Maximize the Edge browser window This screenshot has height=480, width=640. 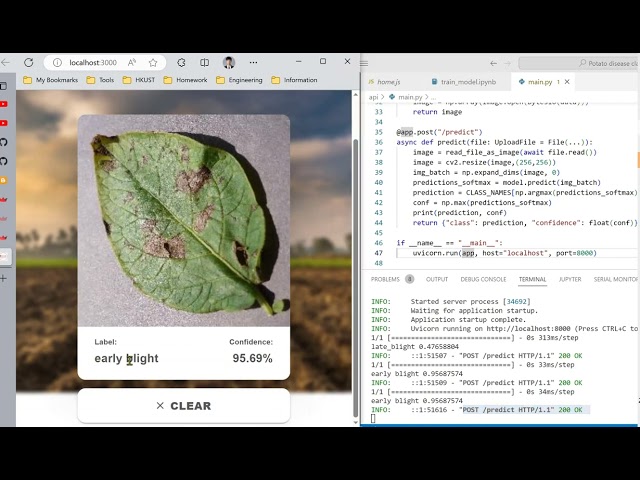coord(323,61)
